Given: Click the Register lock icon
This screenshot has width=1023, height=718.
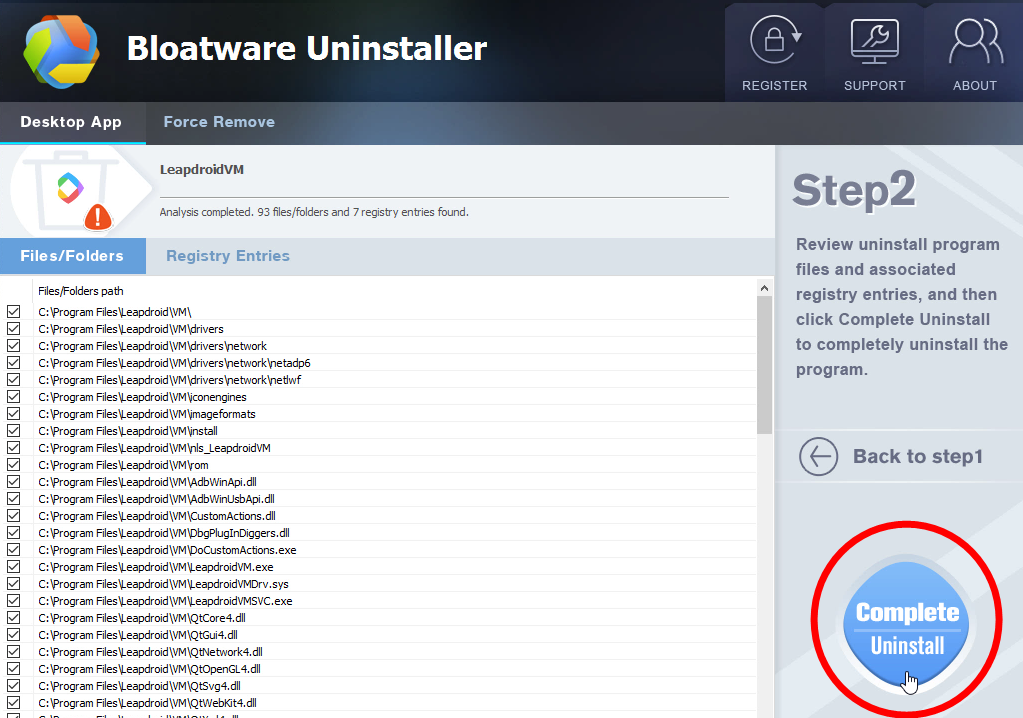Looking at the screenshot, I should pos(774,40).
